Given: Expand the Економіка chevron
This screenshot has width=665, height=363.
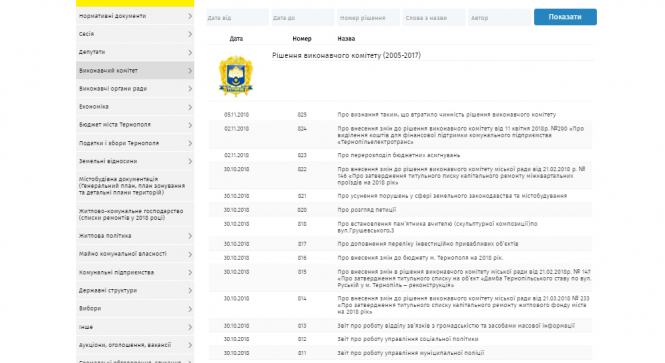Looking at the screenshot, I should (x=190, y=107).
